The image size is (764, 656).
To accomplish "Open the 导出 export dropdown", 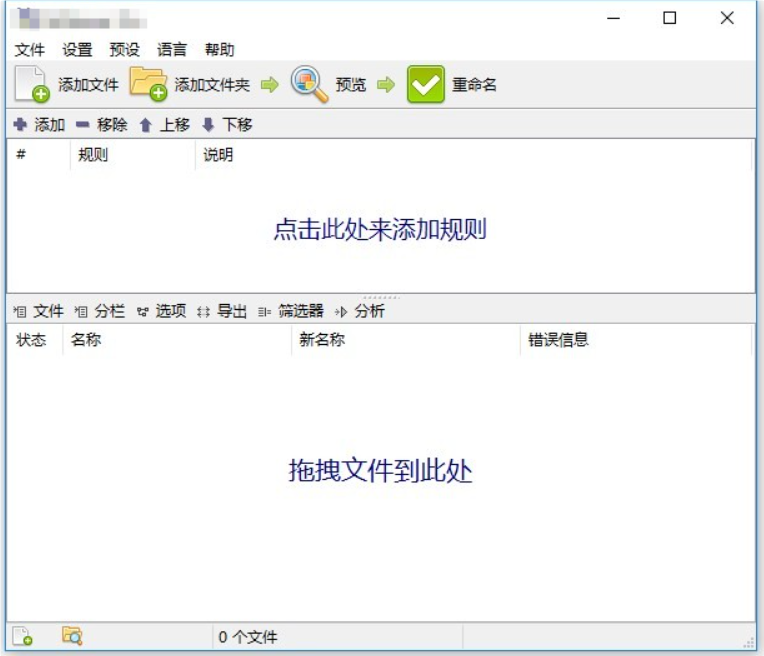I will (222, 311).
